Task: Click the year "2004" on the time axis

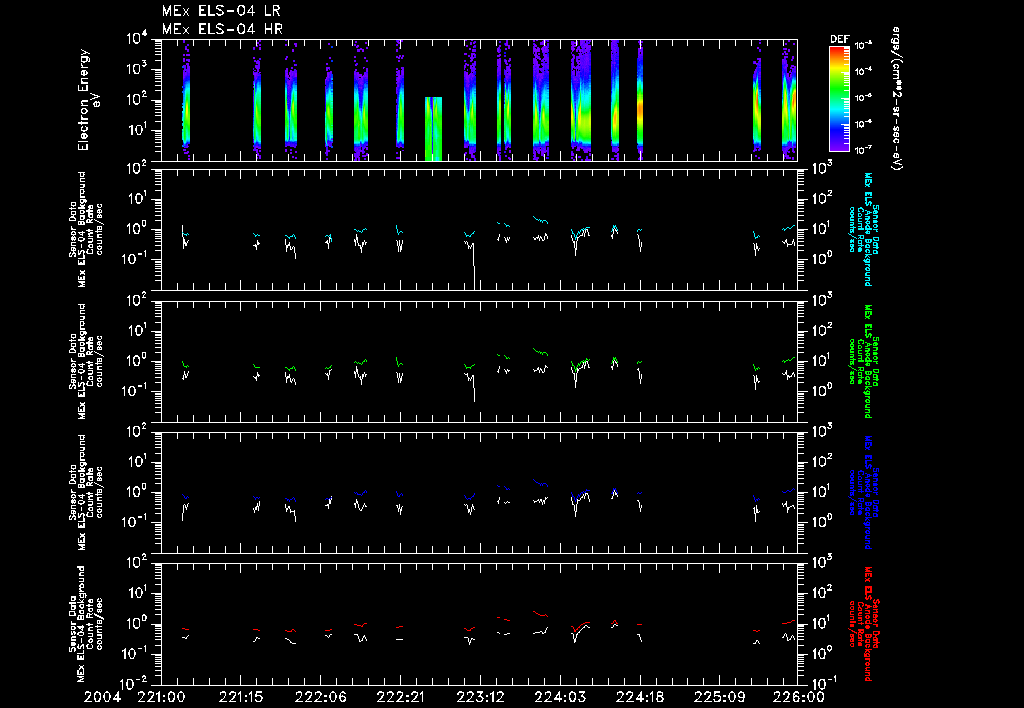Action: click(x=103, y=698)
